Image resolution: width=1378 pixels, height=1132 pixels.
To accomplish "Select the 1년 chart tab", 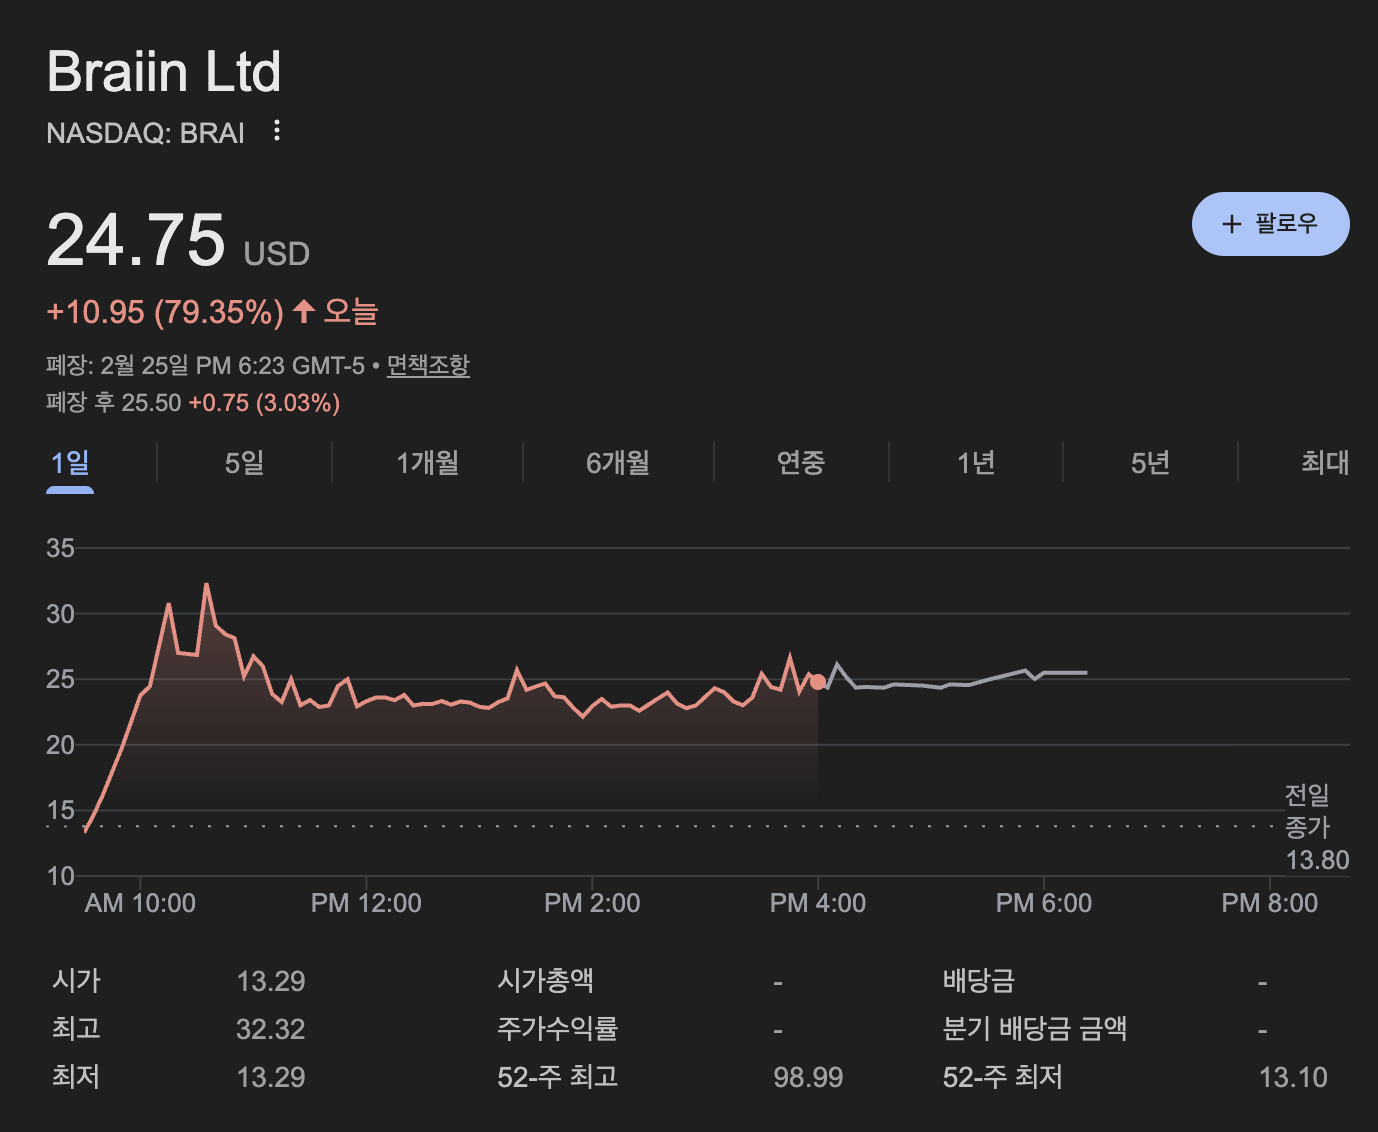I will pyautogui.click(x=976, y=463).
